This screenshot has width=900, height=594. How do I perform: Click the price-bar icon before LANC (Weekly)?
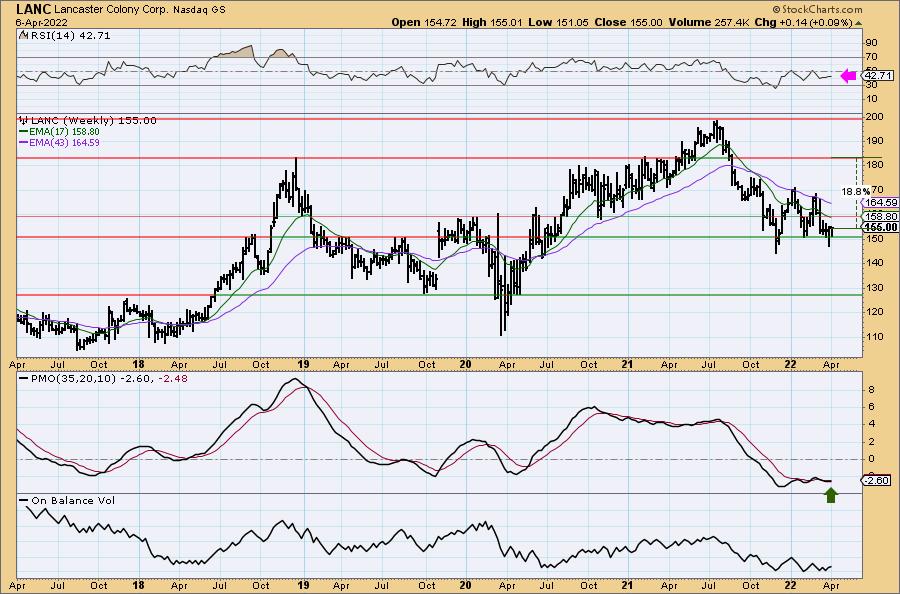(x=24, y=120)
